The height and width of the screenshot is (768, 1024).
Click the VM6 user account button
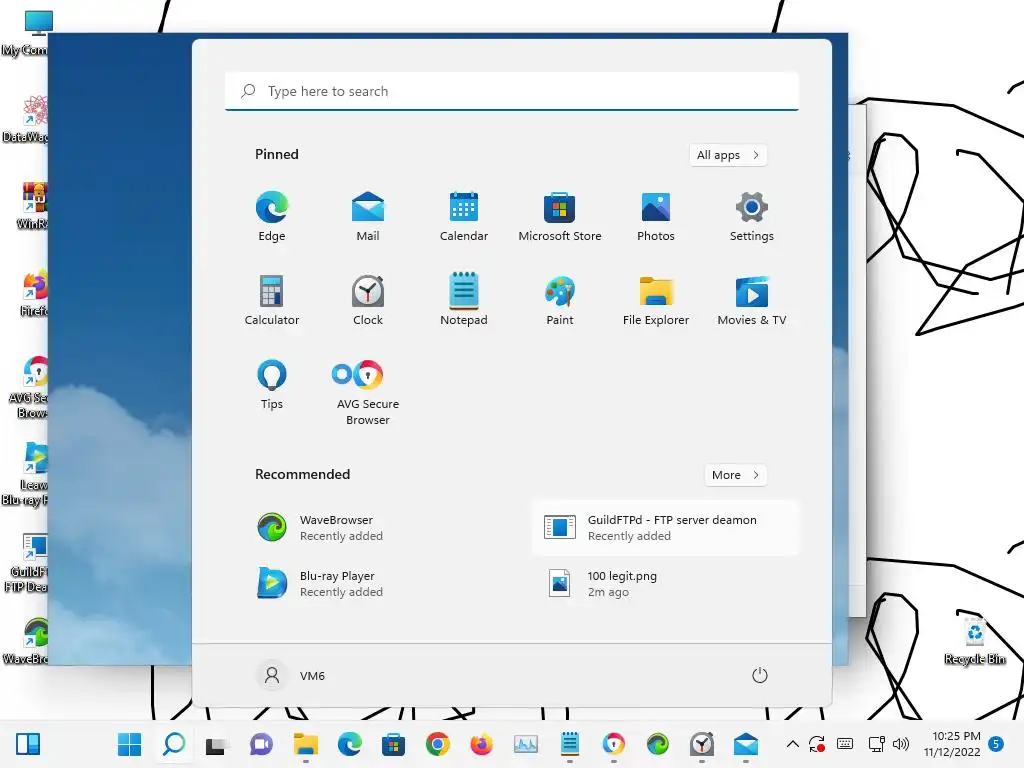(291, 675)
